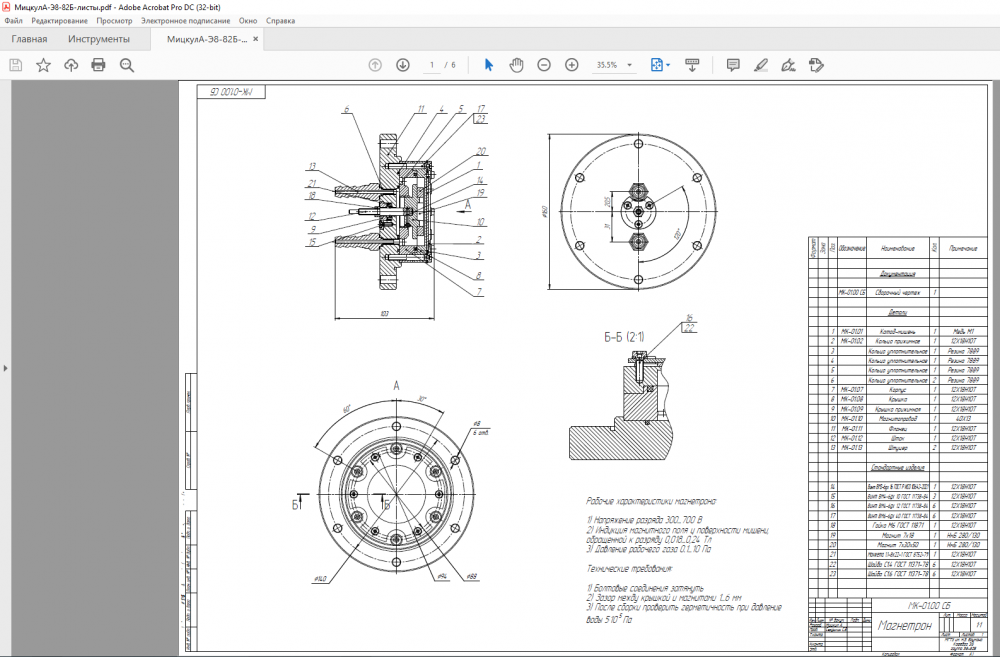Click the upload to cloud icon
Screen dimensions: 1000x657
[71, 65]
